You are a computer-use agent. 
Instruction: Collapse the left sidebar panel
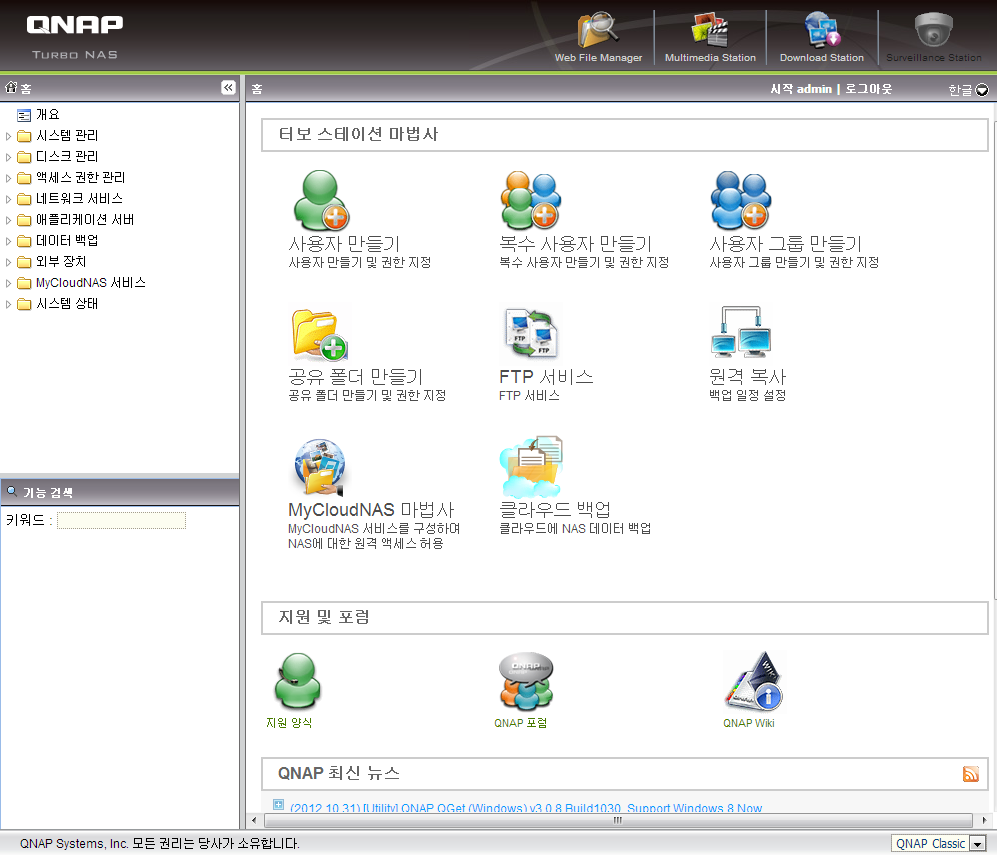pyautogui.click(x=228, y=88)
